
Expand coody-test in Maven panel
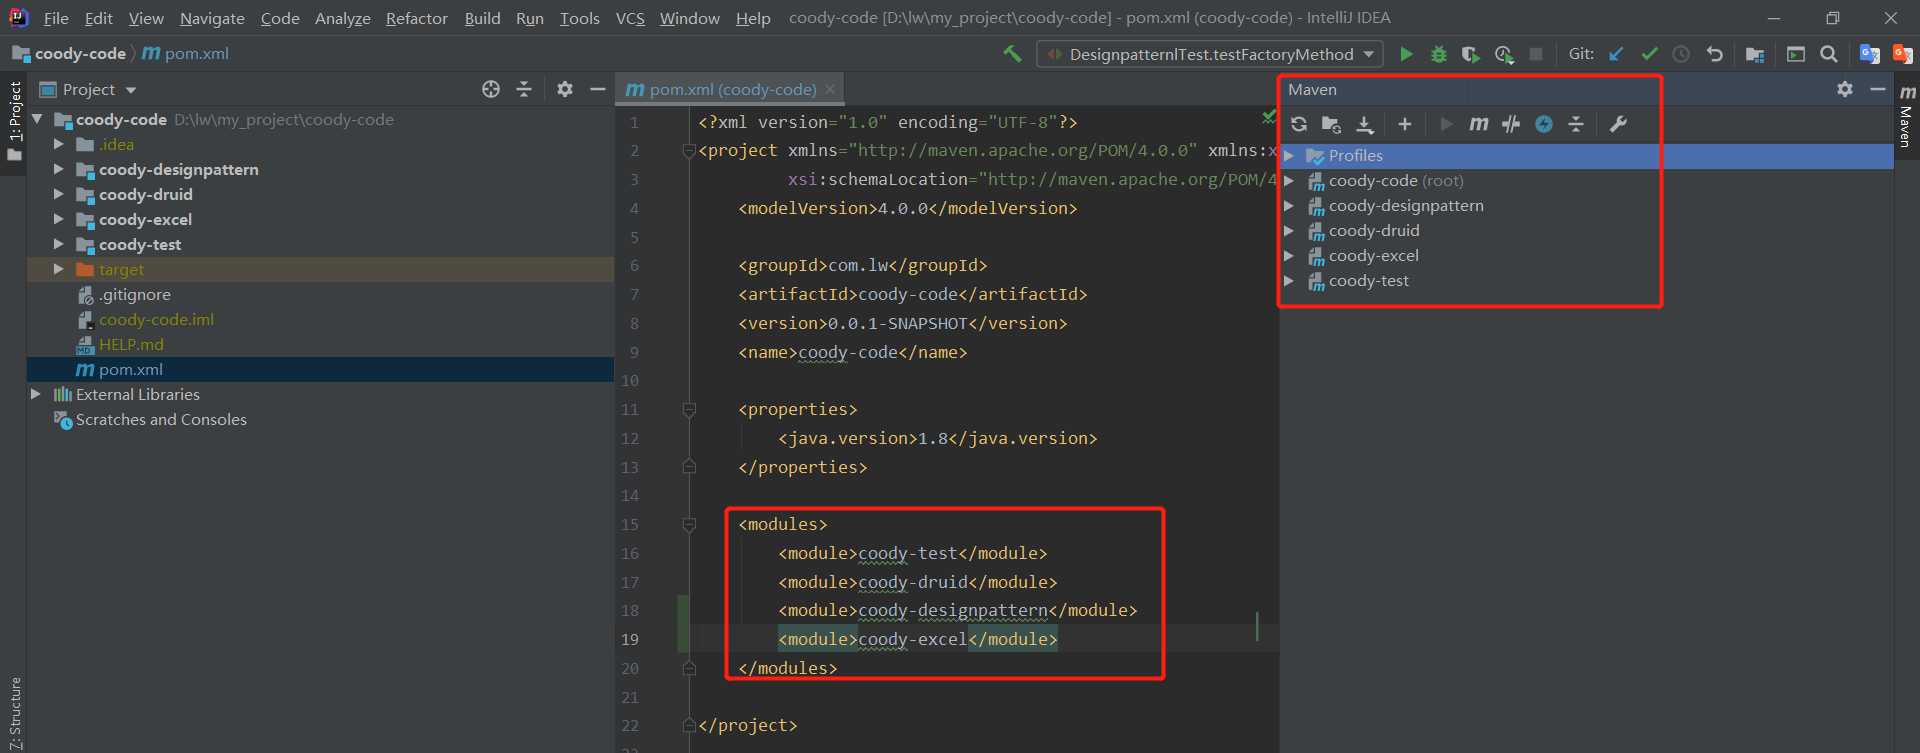pos(1289,281)
